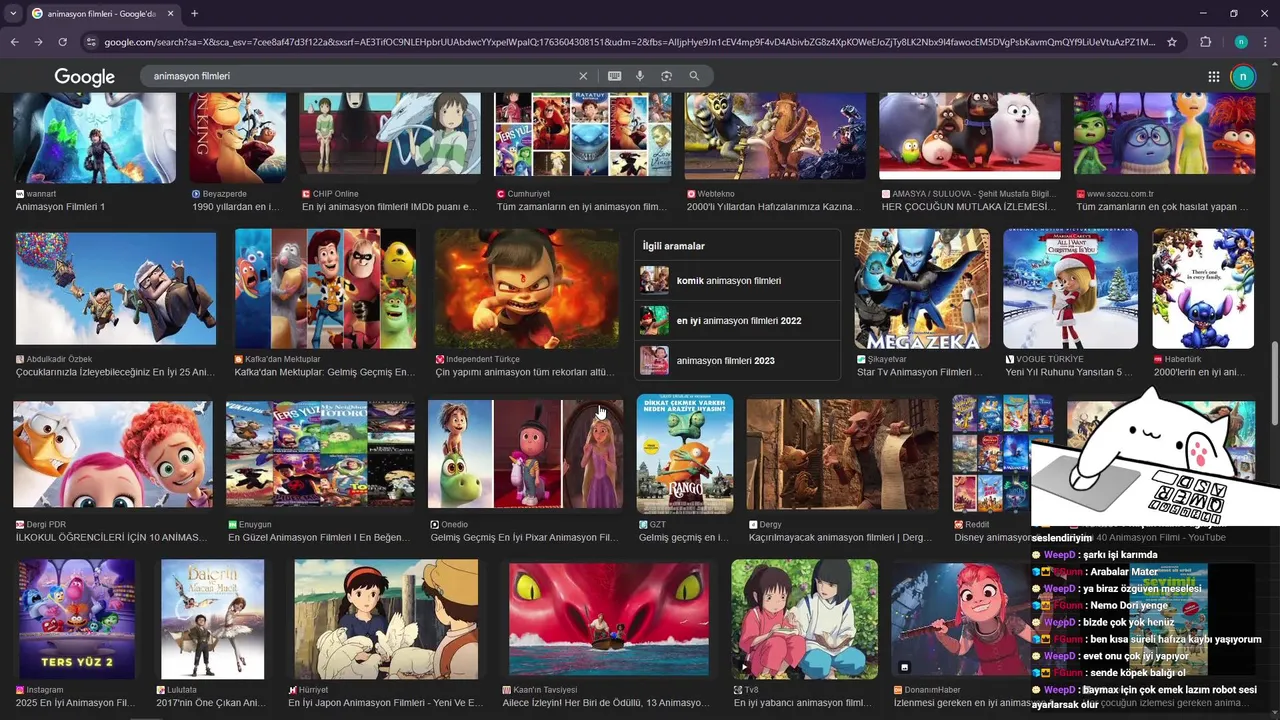Screen dimensions: 1280x720
Task: Open the baby and stork image
Action: click(x=113, y=454)
